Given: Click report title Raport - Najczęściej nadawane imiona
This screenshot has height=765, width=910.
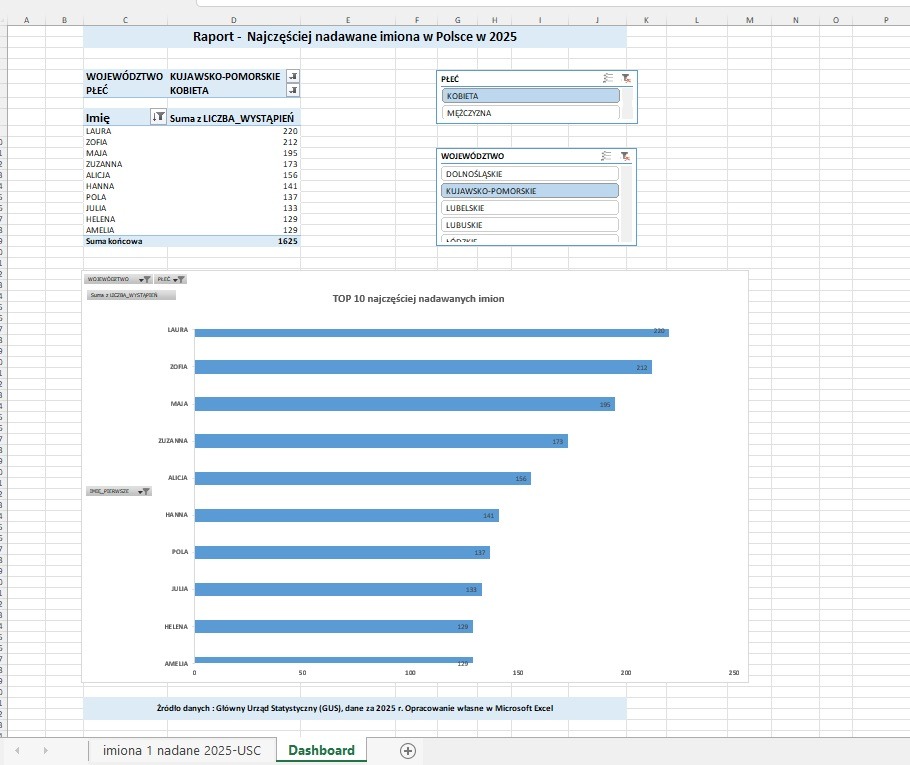Looking at the screenshot, I should pos(355,37).
